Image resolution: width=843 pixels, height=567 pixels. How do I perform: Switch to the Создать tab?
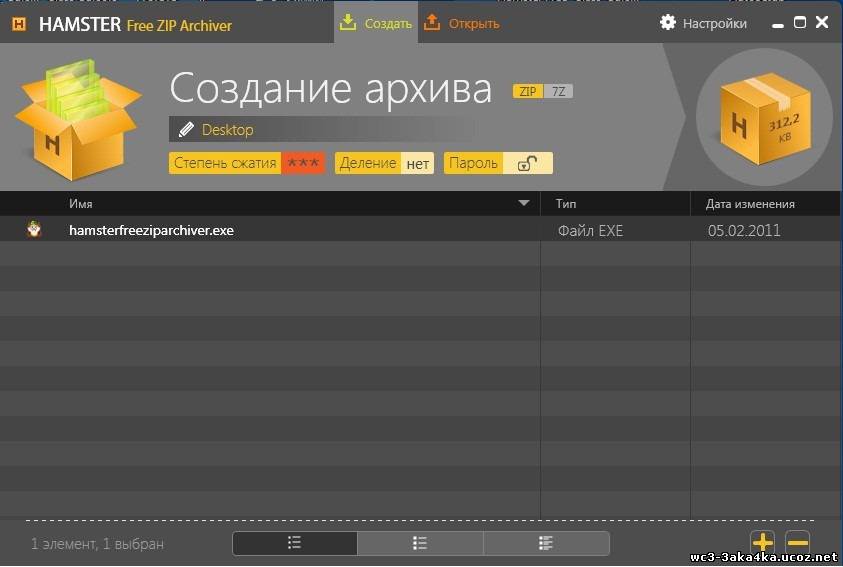pos(376,23)
